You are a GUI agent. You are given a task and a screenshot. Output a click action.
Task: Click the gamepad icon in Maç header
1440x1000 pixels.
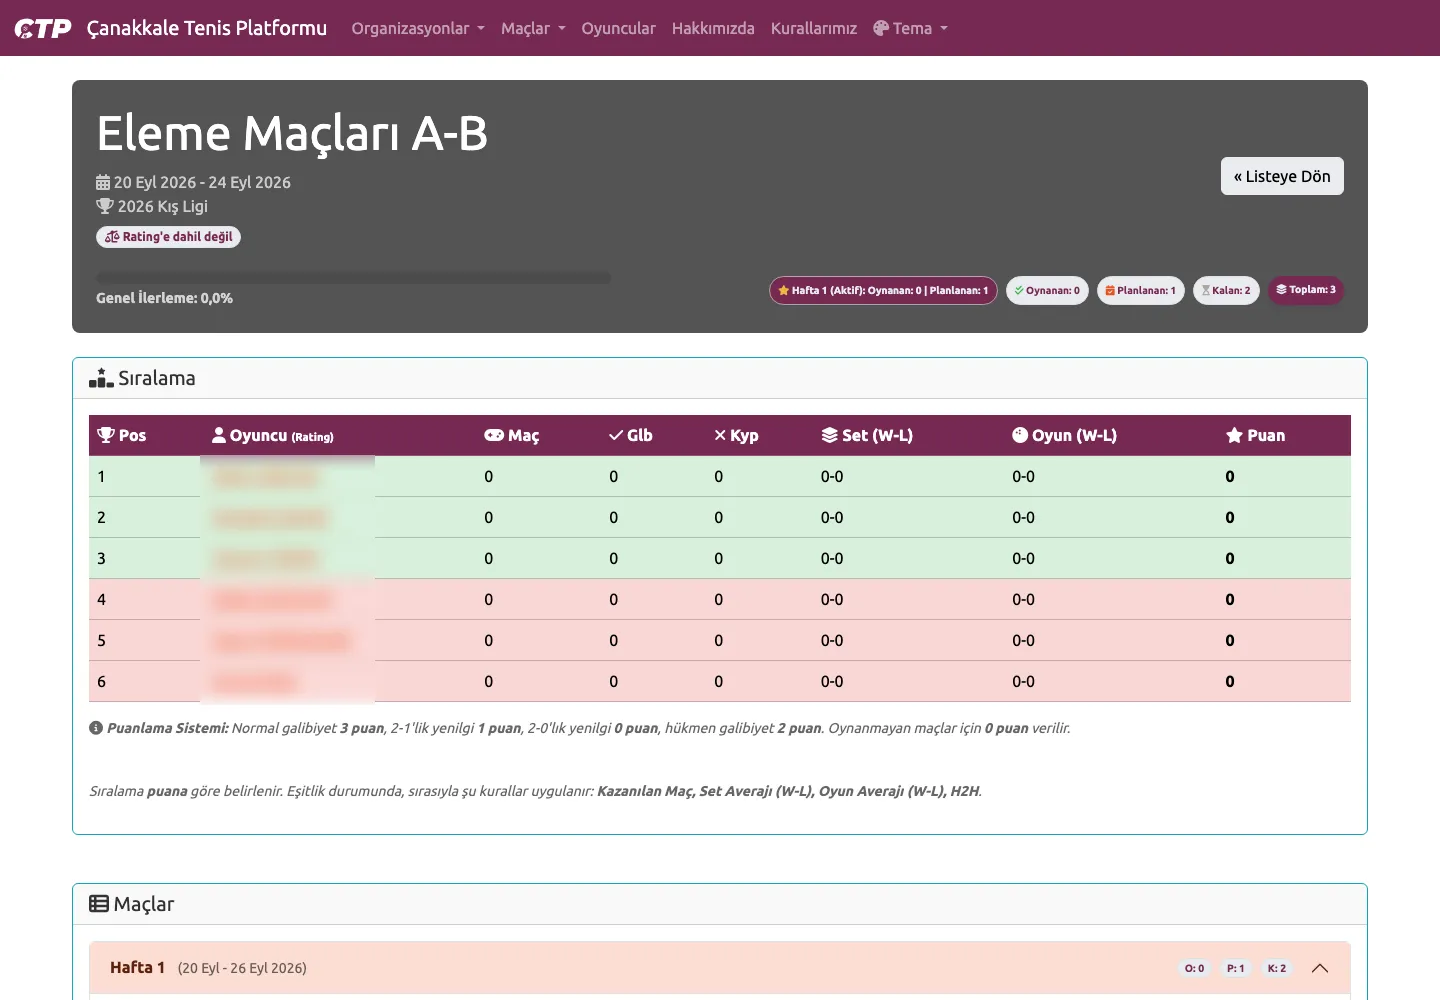click(x=494, y=435)
